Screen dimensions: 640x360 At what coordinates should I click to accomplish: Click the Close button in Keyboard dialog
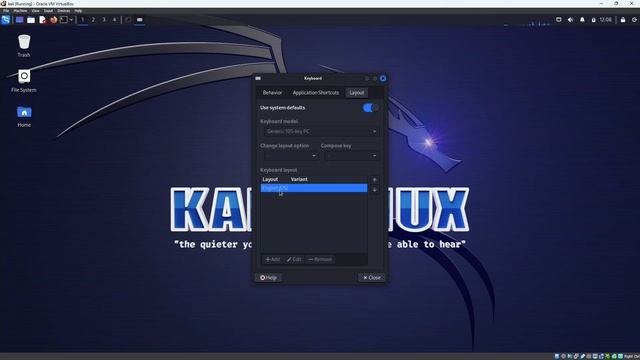click(371, 278)
